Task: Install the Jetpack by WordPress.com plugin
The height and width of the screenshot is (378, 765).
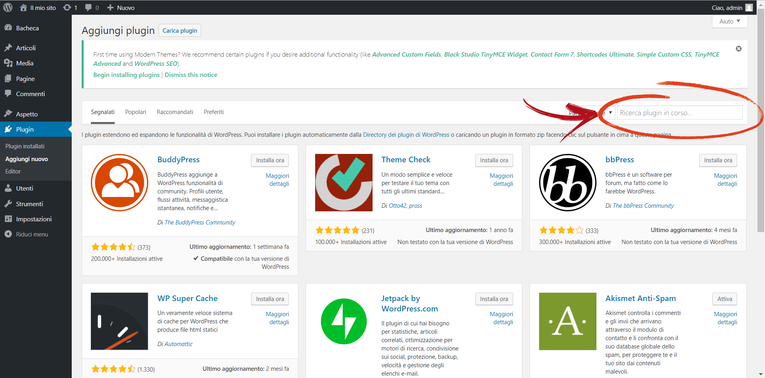Action: [x=494, y=299]
